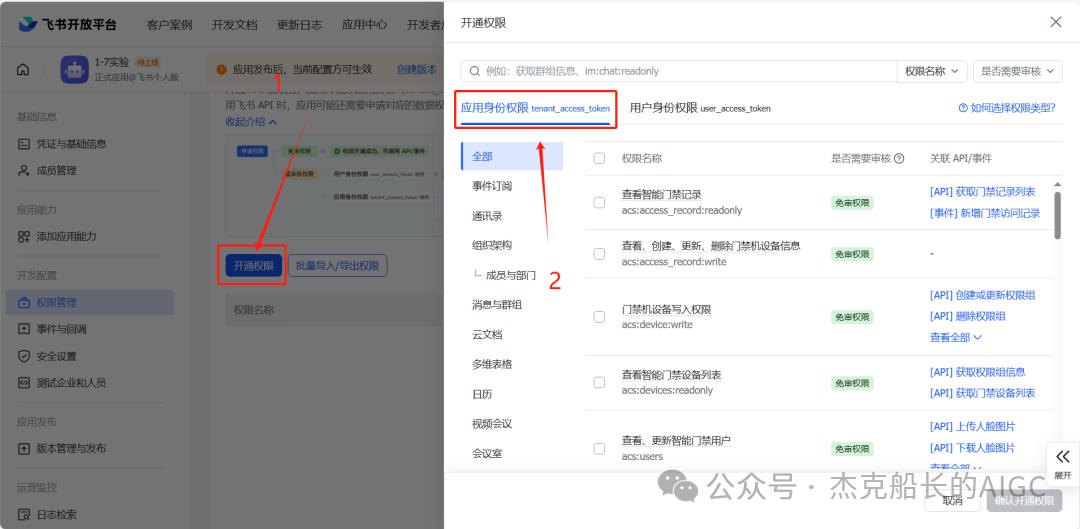Collapse the intro via 收起介绍

[x=251, y=122]
